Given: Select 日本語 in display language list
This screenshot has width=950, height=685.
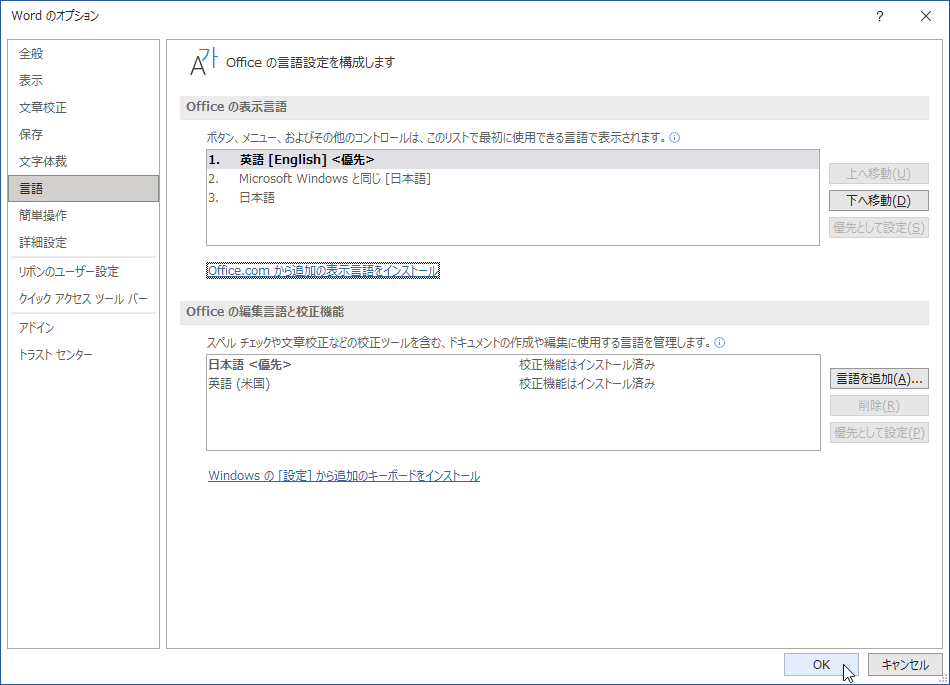Looking at the screenshot, I should [513, 197].
